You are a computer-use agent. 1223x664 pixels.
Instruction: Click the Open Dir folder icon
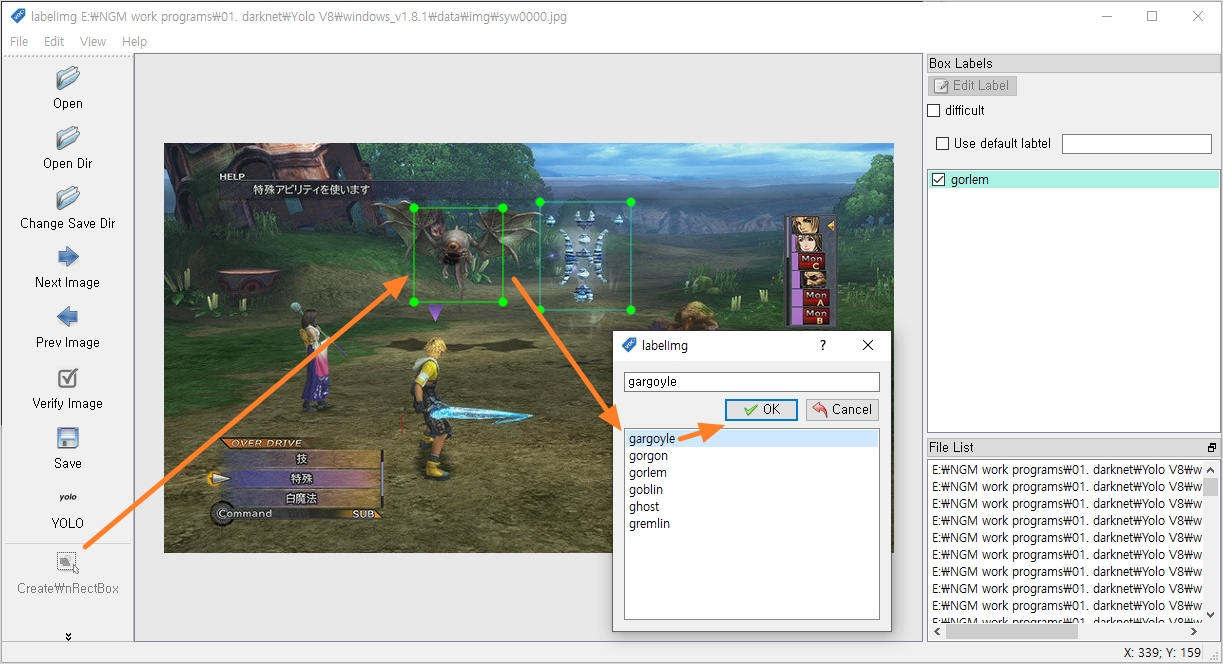click(68, 138)
